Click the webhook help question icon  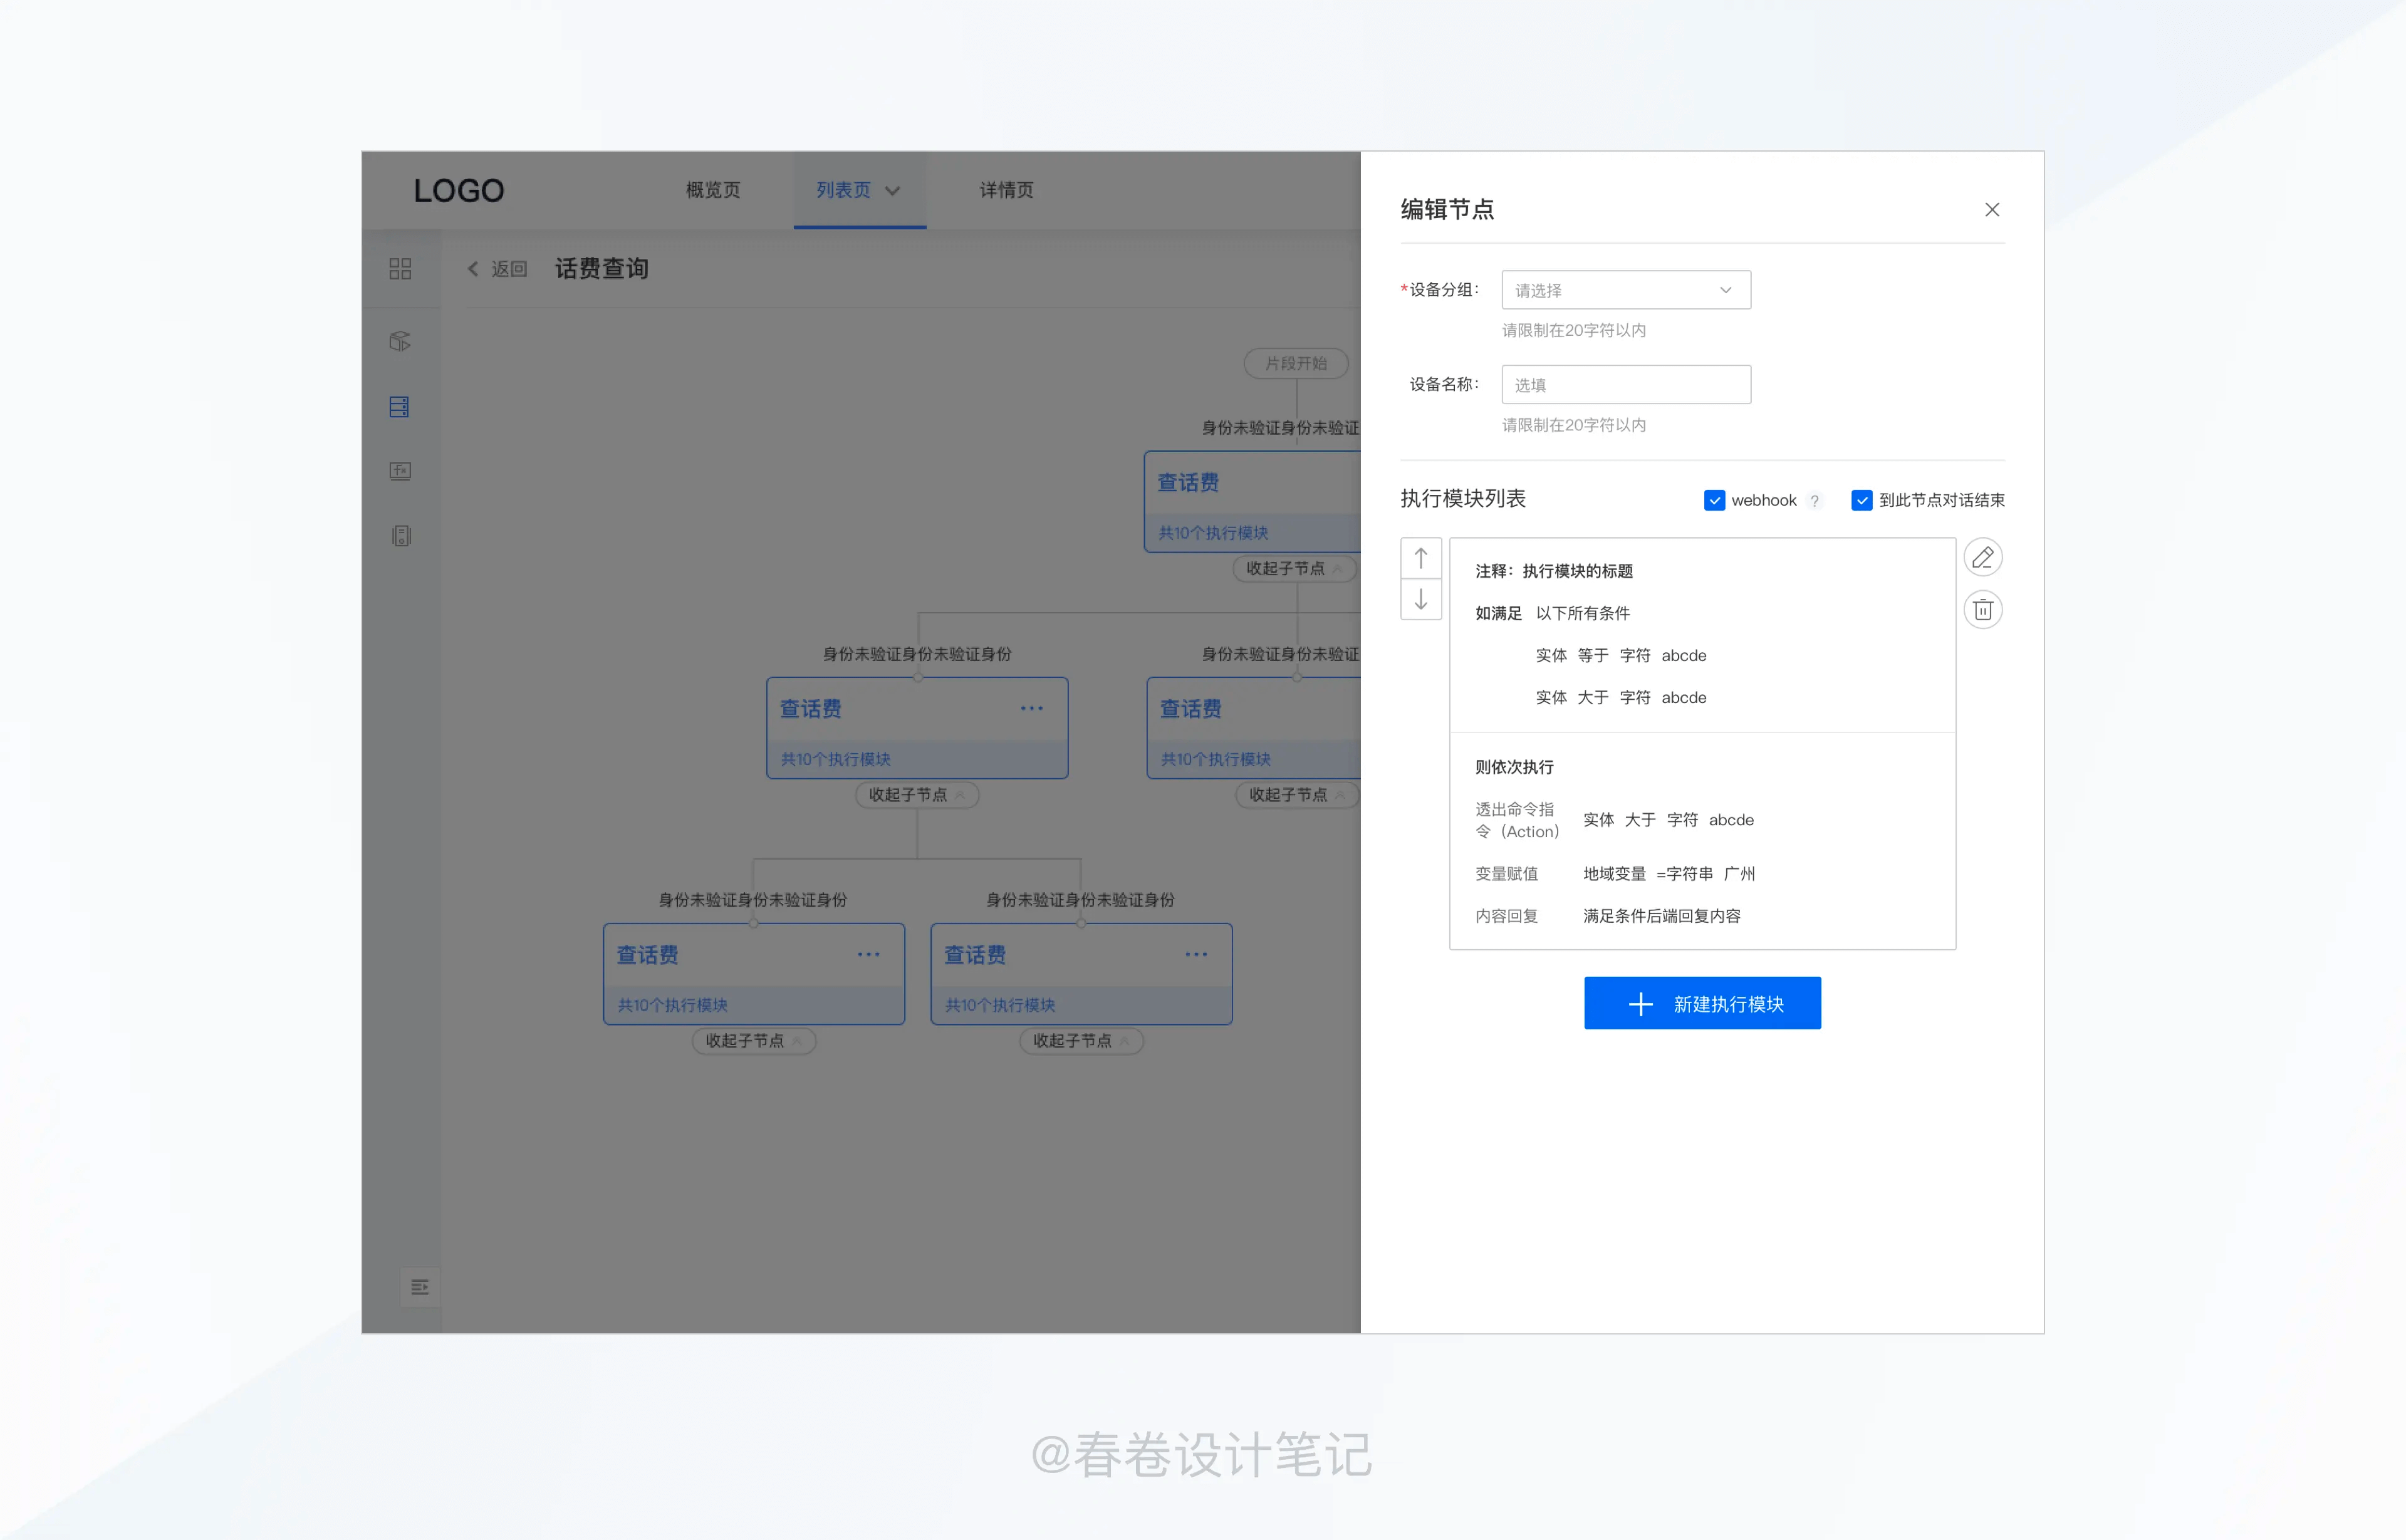pyautogui.click(x=1814, y=501)
